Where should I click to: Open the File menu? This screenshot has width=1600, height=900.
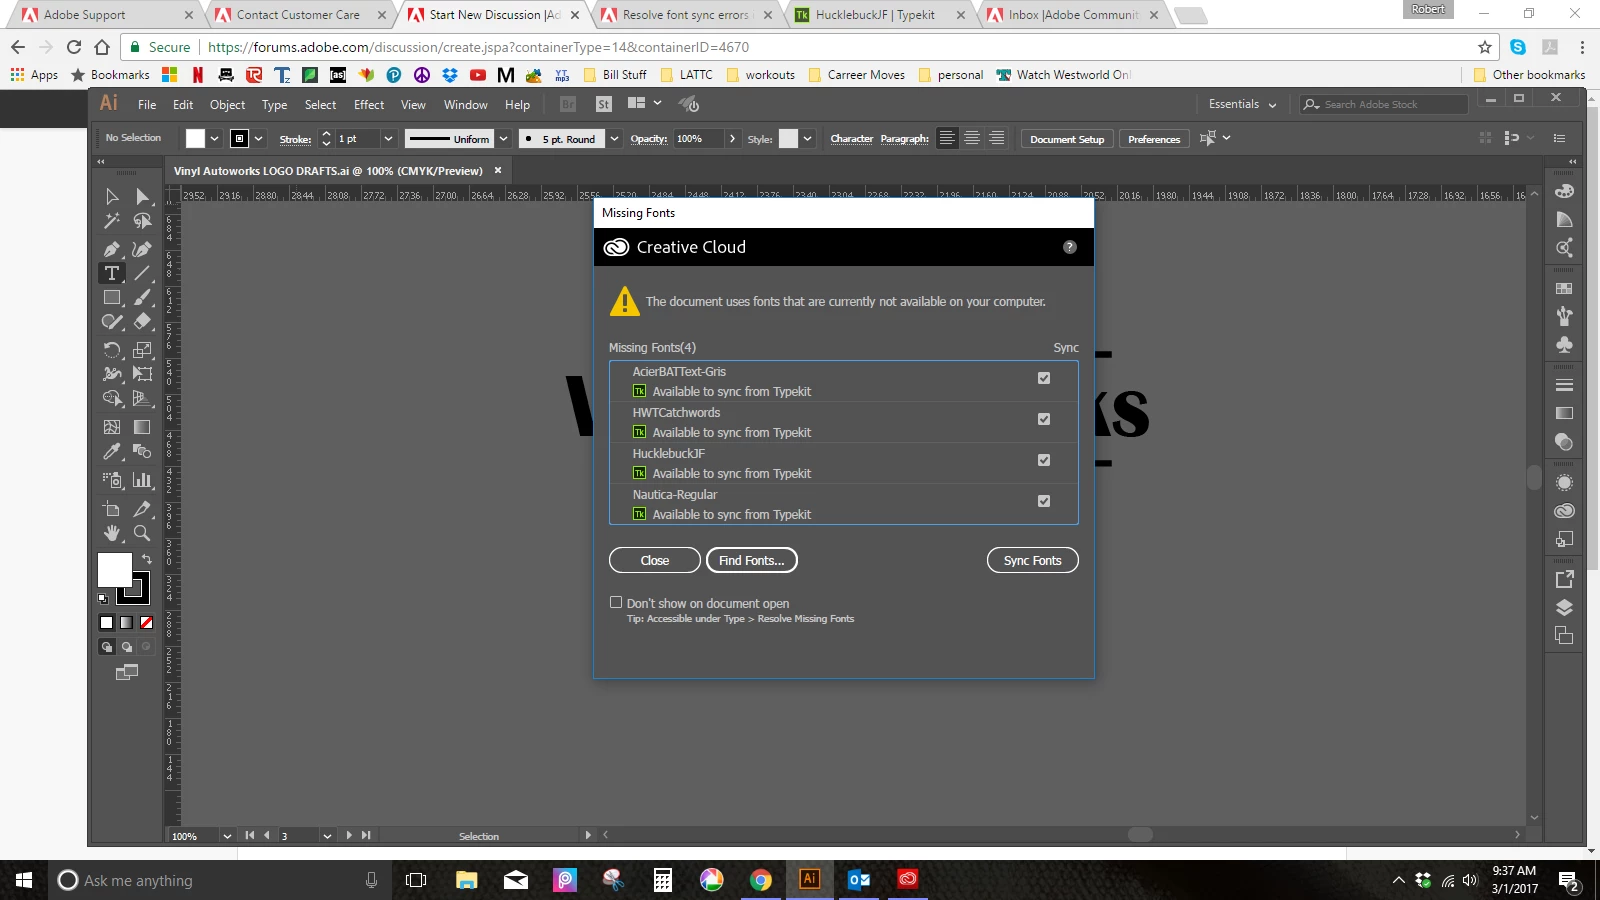pyautogui.click(x=147, y=105)
